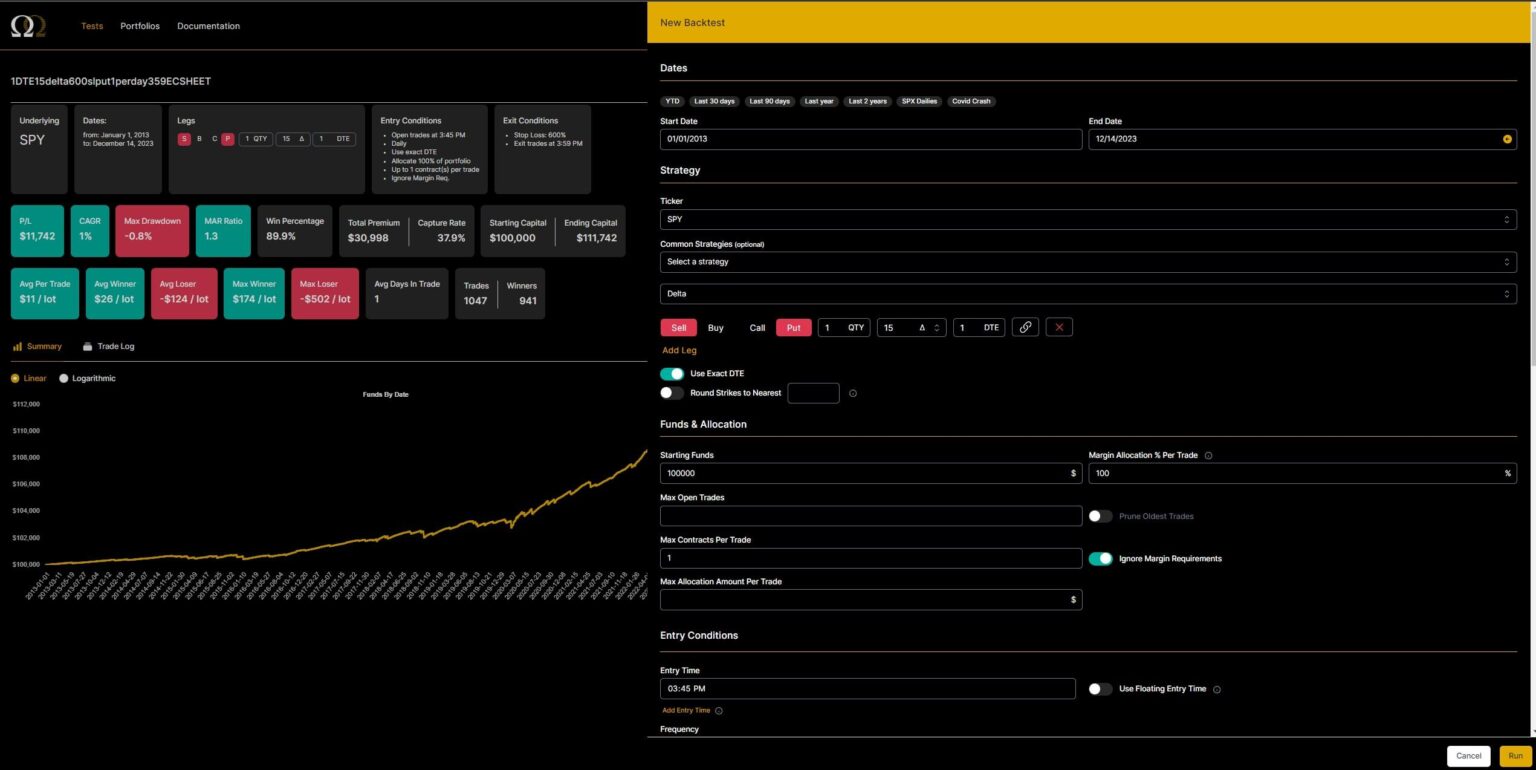Click the link icon in the leg row

tap(1025, 327)
